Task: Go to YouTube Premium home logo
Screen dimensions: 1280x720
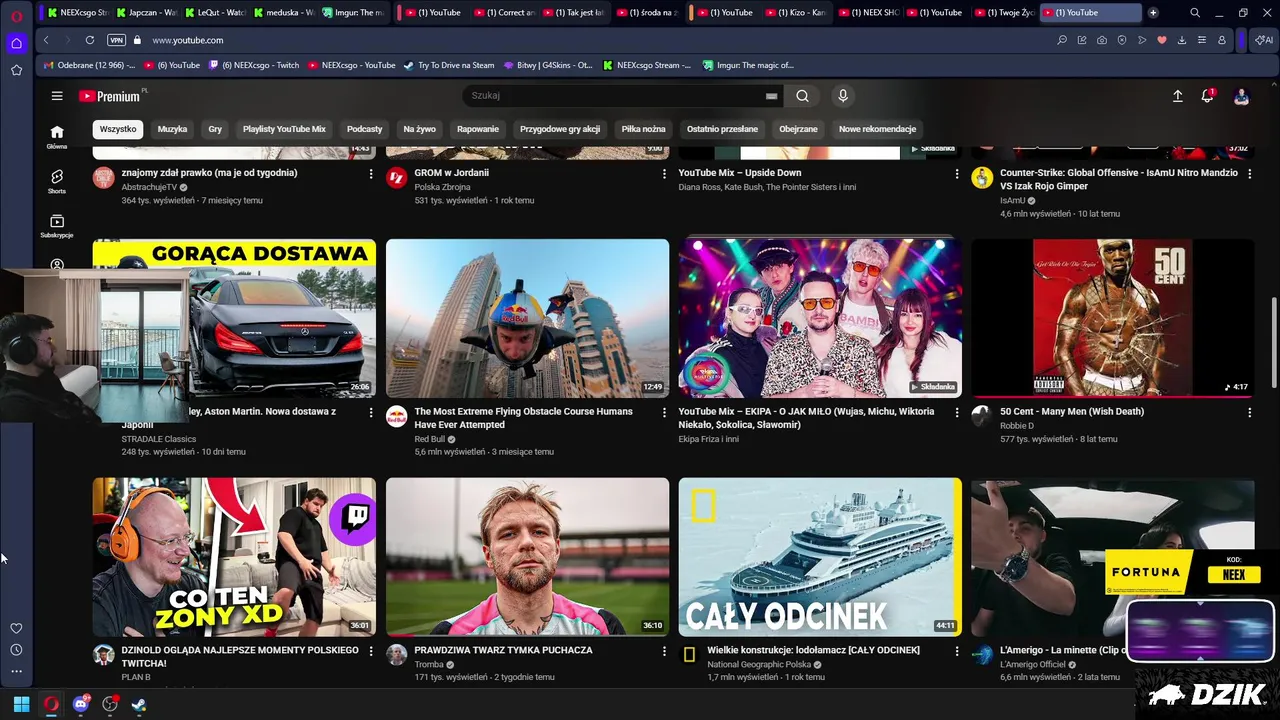Action: [x=112, y=96]
